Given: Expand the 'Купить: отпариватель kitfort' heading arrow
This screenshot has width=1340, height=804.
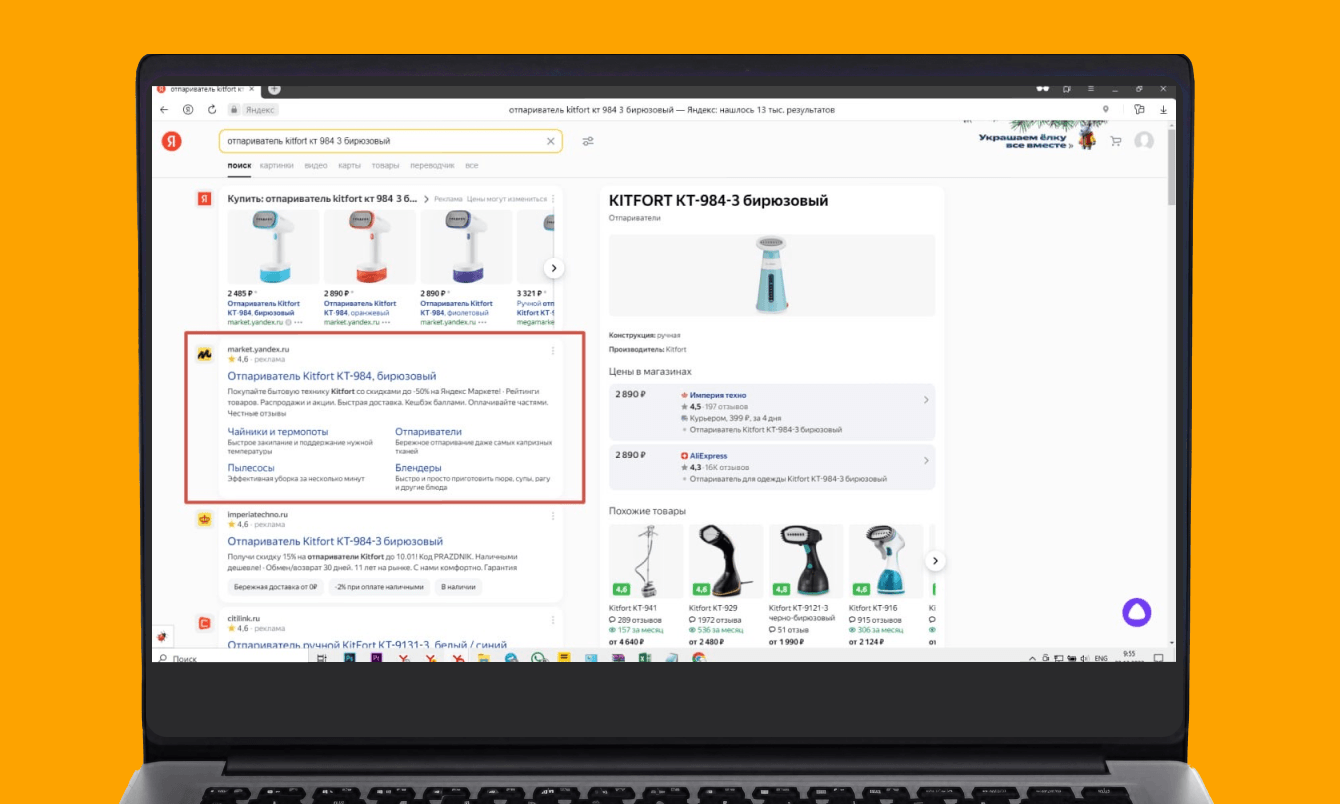Looking at the screenshot, I should tap(427, 199).
